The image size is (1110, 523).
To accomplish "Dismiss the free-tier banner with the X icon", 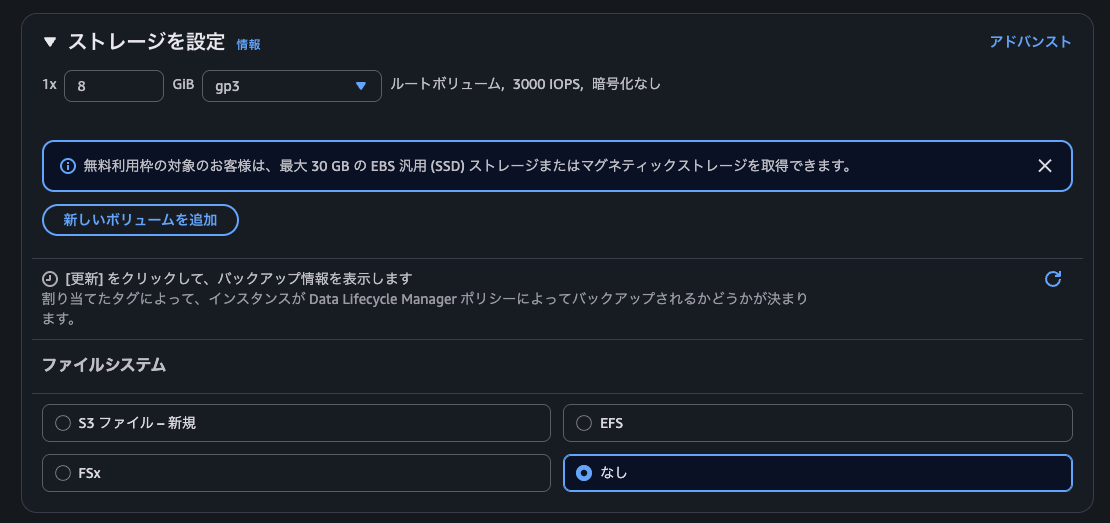I will click(1045, 166).
